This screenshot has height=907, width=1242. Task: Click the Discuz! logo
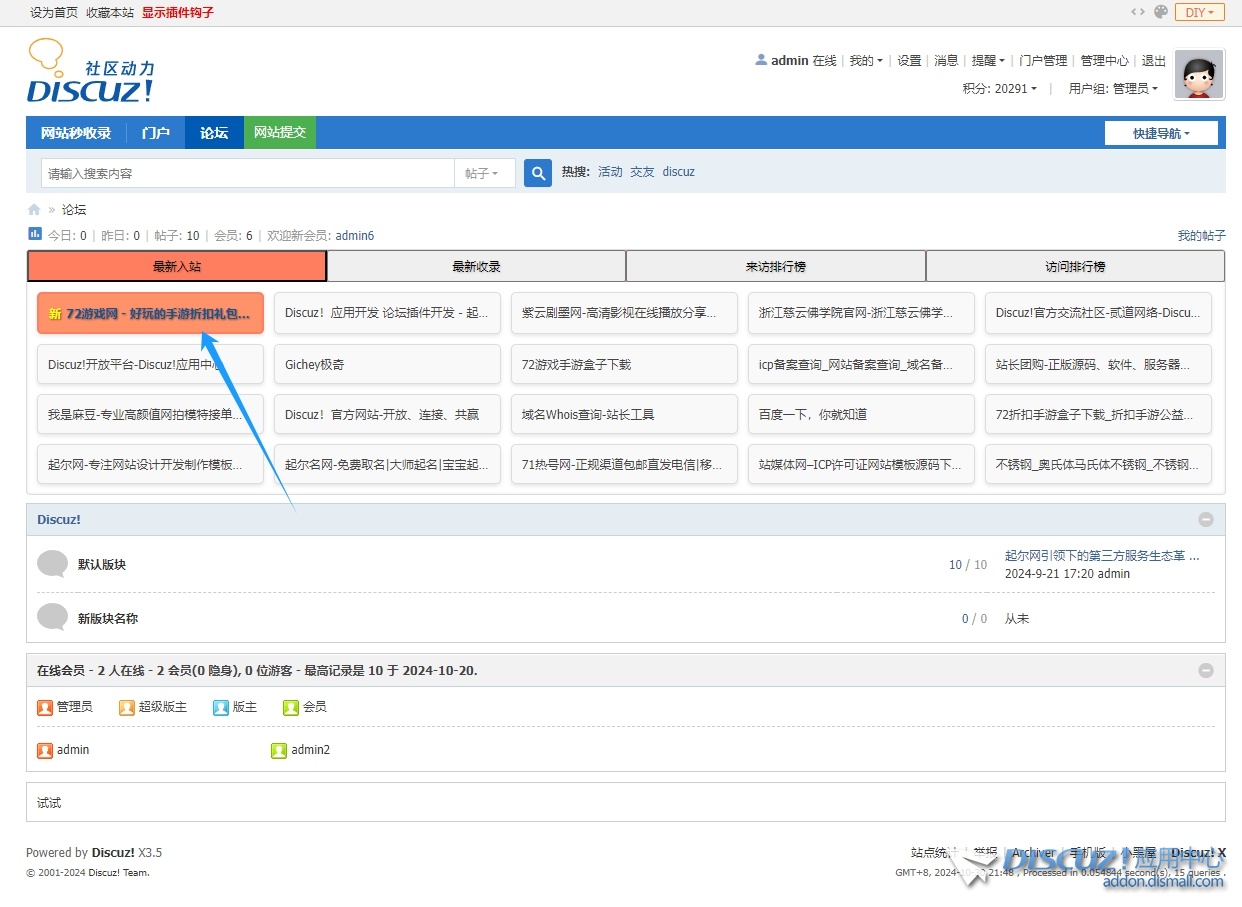tap(90, 72)
